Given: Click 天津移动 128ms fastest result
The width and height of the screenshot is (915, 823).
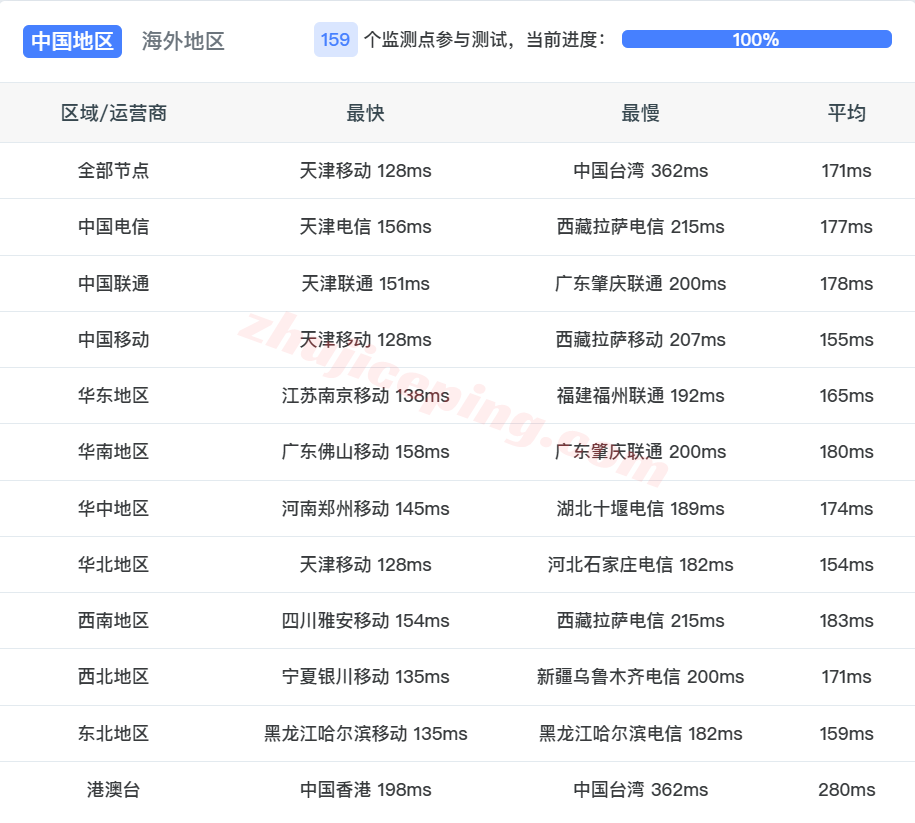Looking at the screenshot, I should 367,171.
